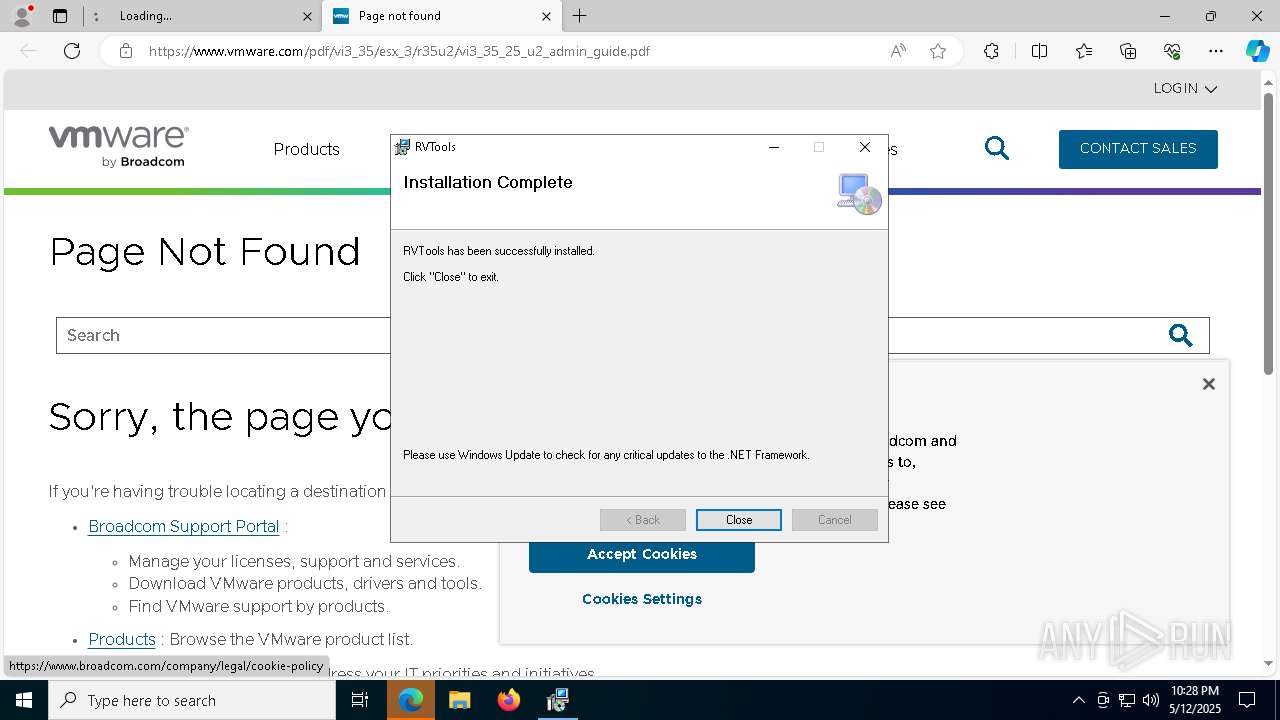Open network status tray icon
Image resolution: width=1280 pixels, height=720 pixels.
[1127, 700]
